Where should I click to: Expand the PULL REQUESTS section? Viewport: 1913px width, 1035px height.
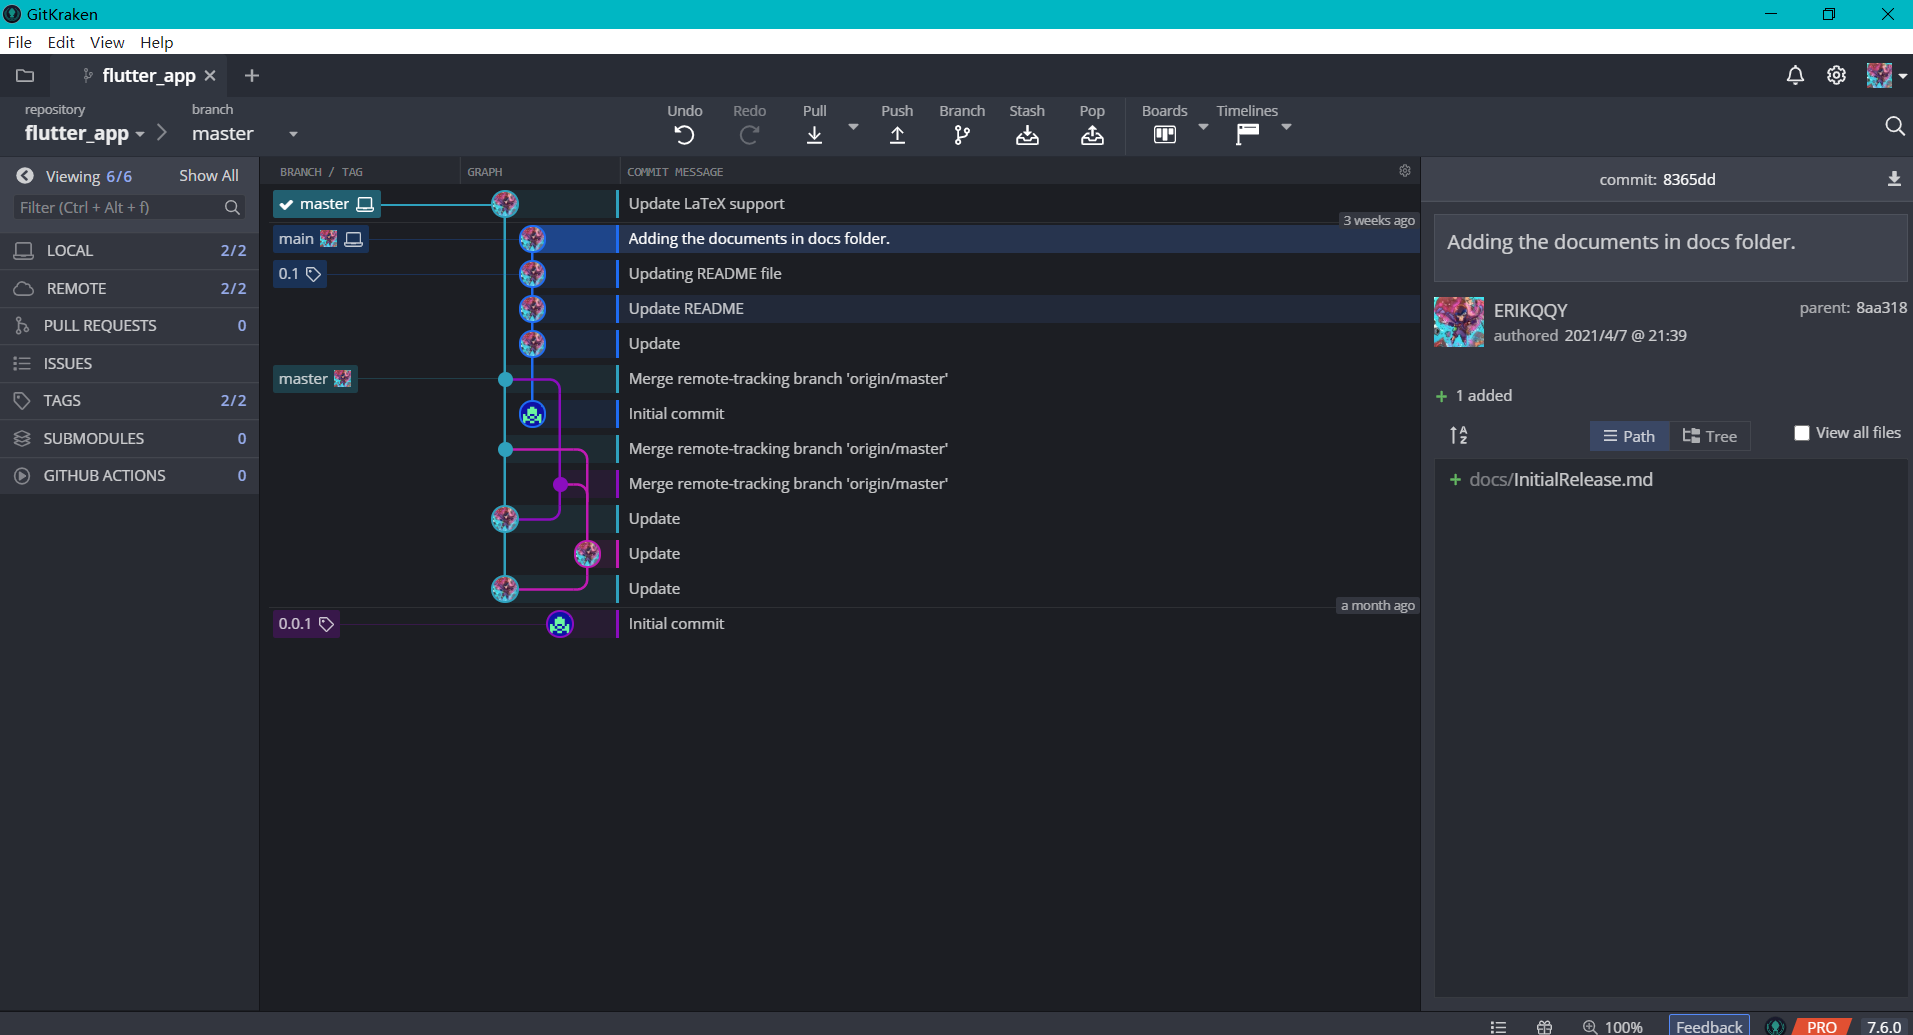[x=129, y=325]
